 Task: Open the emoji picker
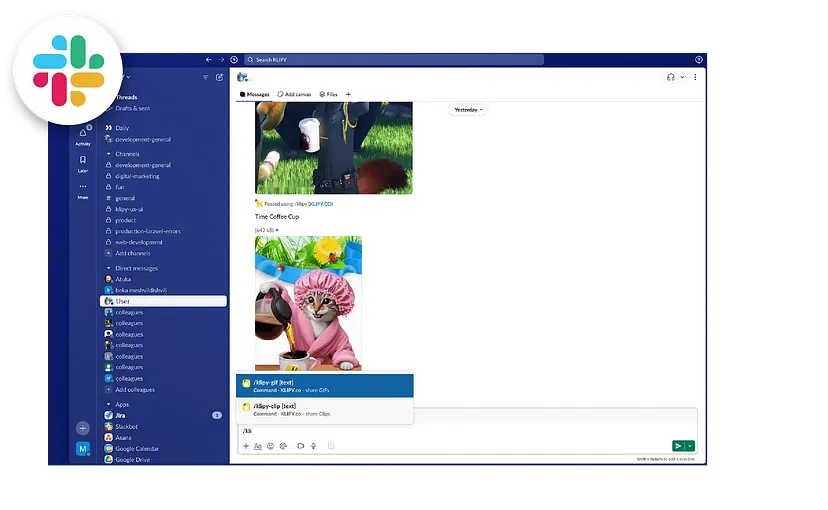270,446
